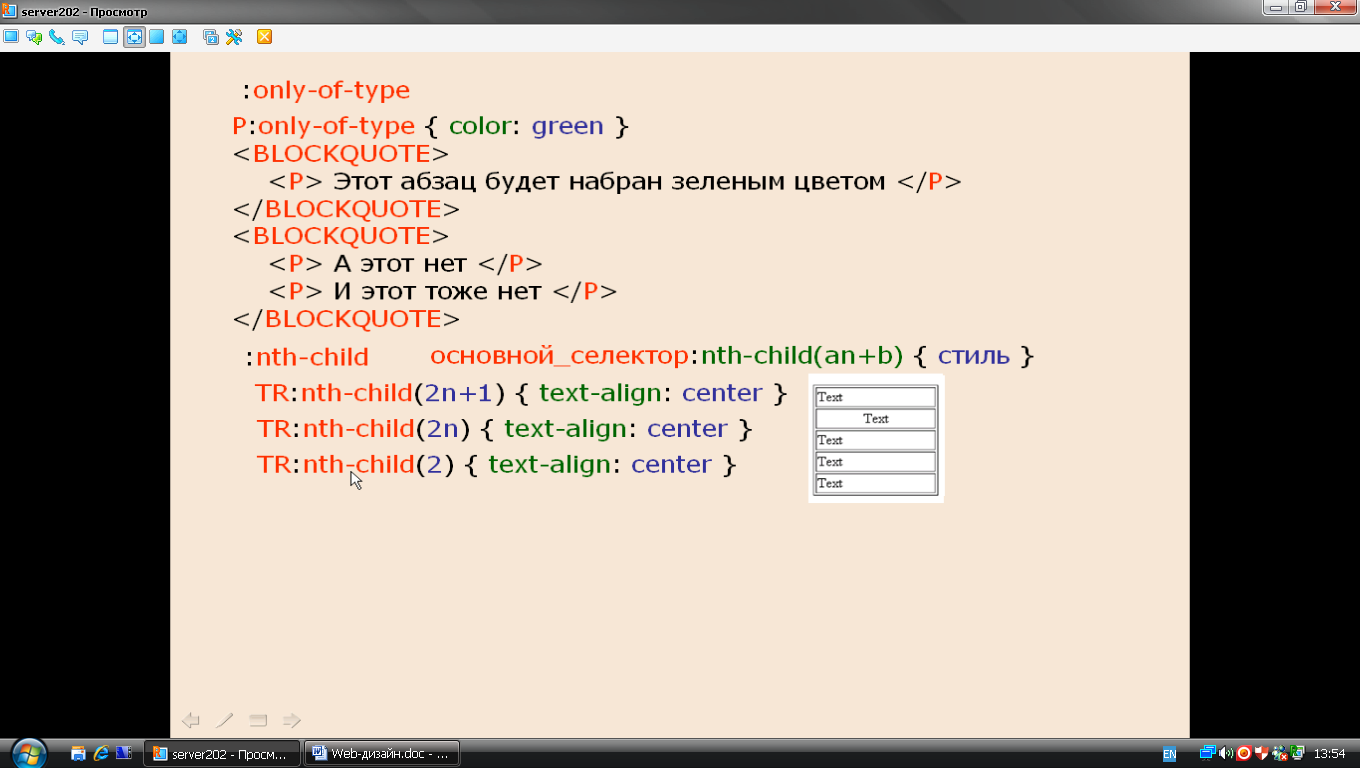Click EN language indicator

pos(1169,754)
